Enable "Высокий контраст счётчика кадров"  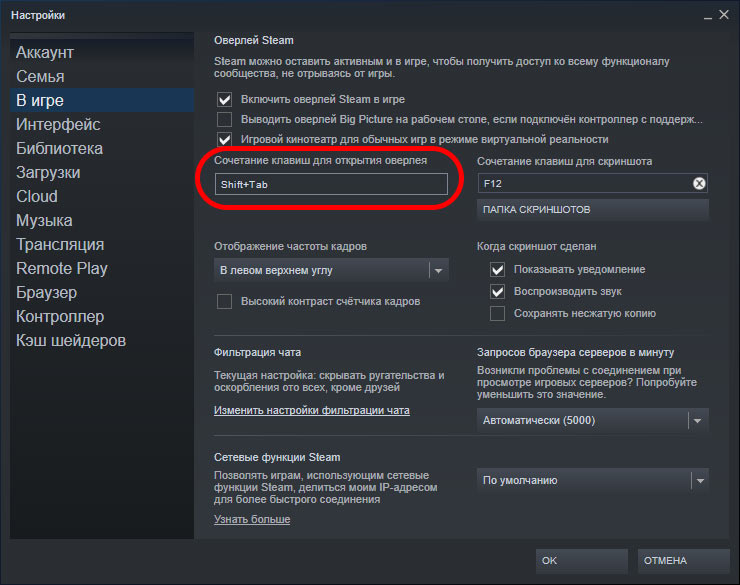(x=225, y=301)
